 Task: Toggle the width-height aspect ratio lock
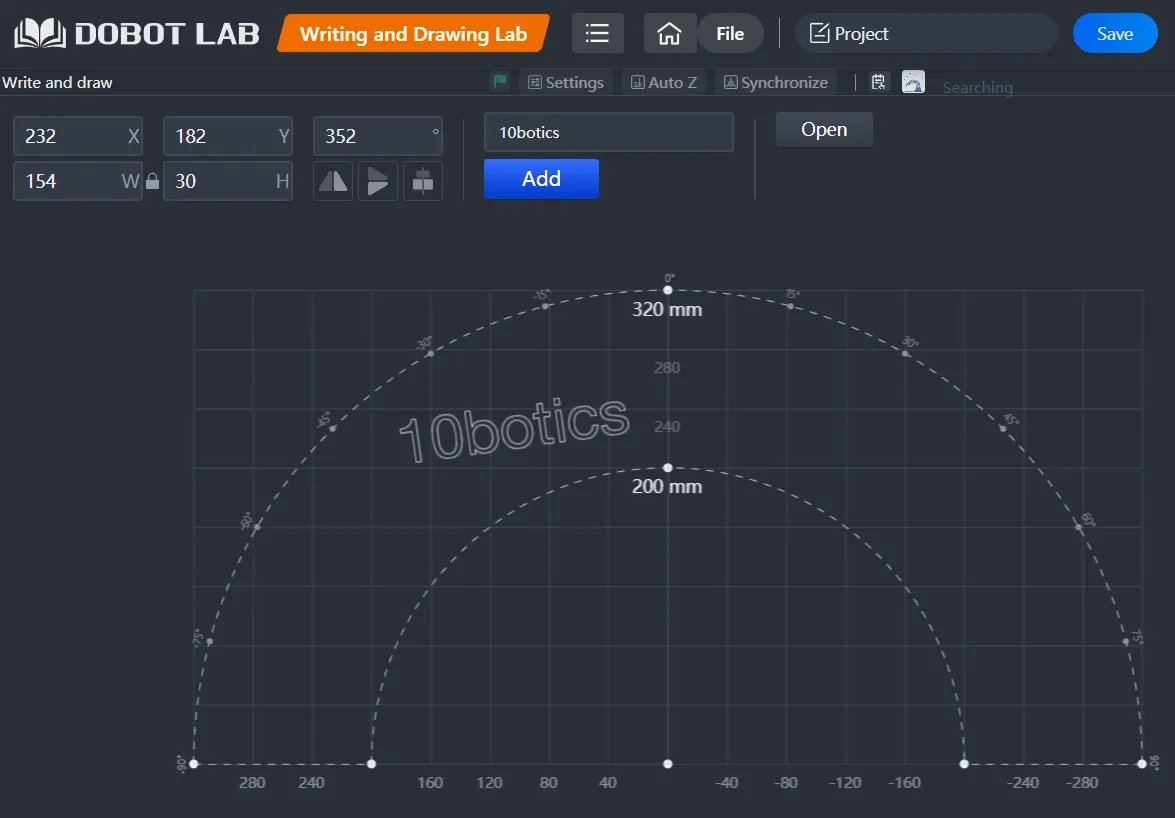152,181
